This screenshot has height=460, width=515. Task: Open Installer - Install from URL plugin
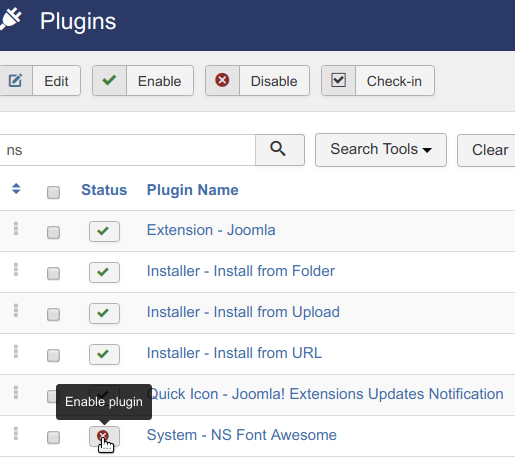234,353
